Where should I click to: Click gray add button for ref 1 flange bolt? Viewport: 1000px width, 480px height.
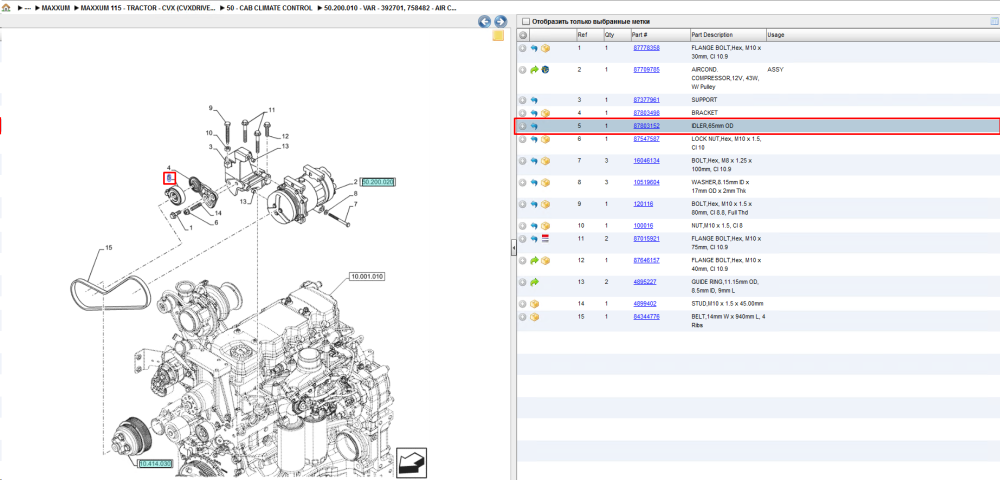click(522, 48)
